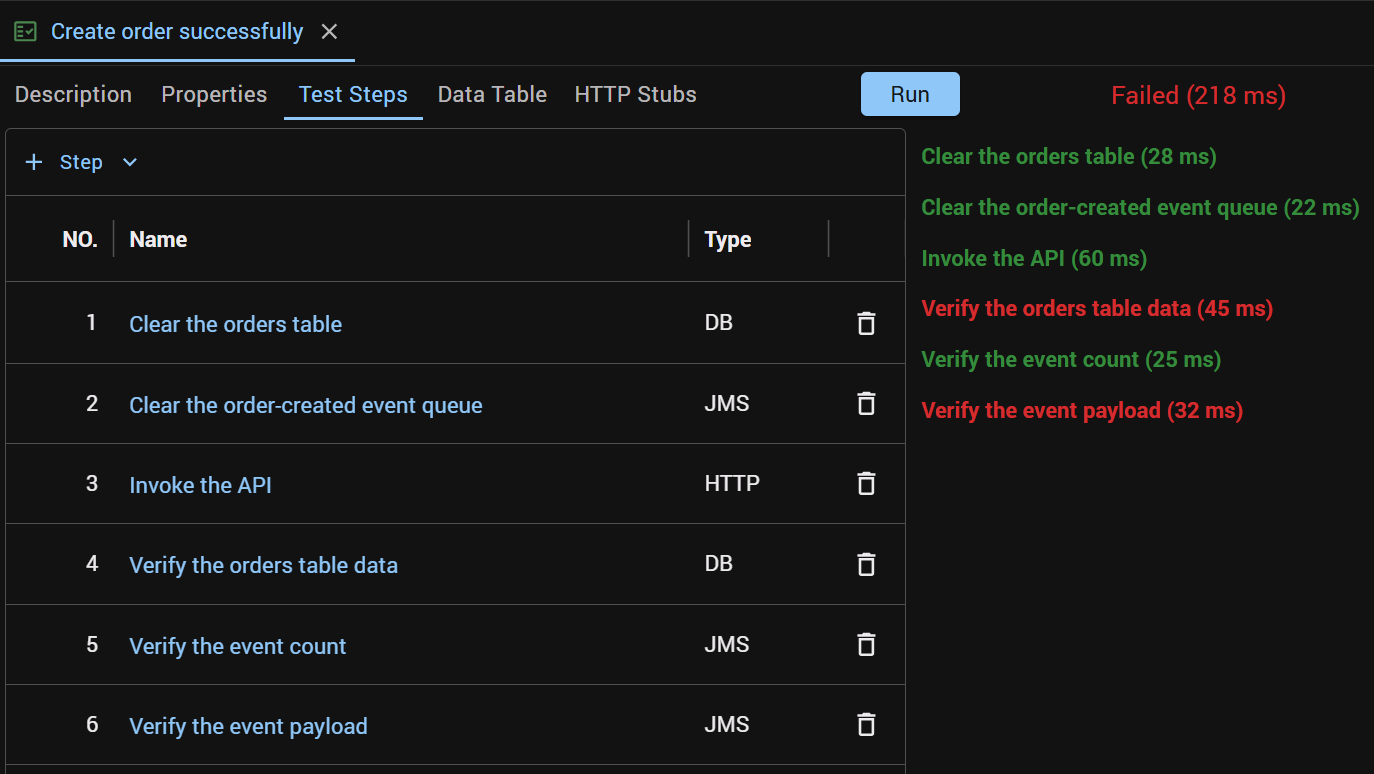Delete the Invoke the API step

pyautogui.click(x=866, y=484)
